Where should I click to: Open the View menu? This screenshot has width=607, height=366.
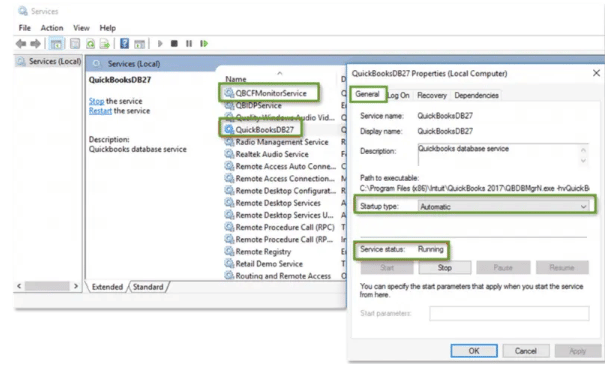tap(81, 28)
